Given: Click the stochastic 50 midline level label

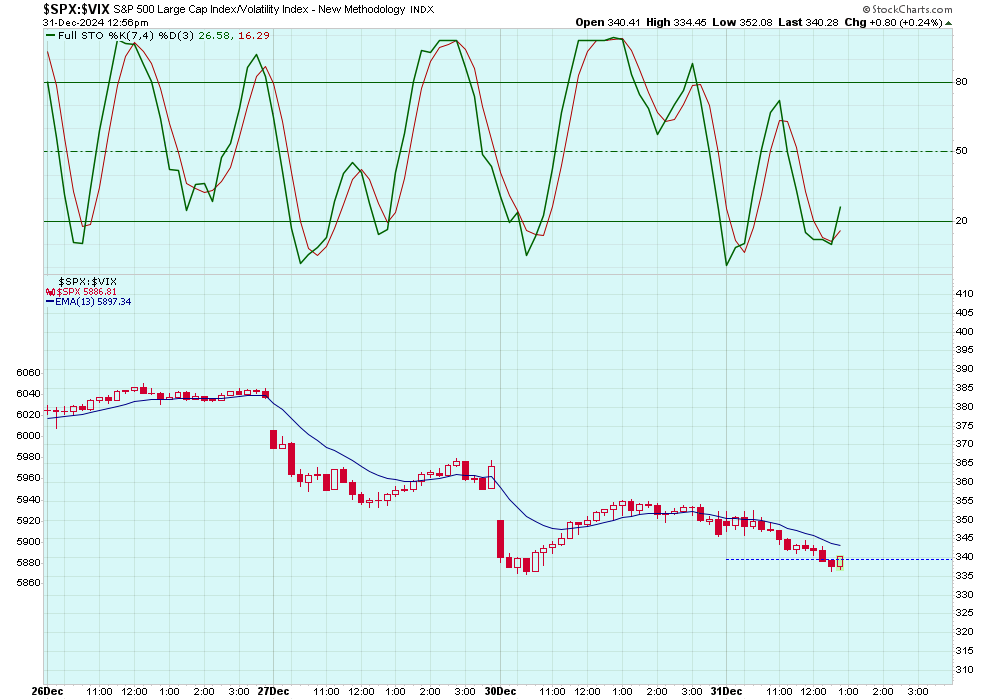Looking at the screenshot, I should 961,151.
